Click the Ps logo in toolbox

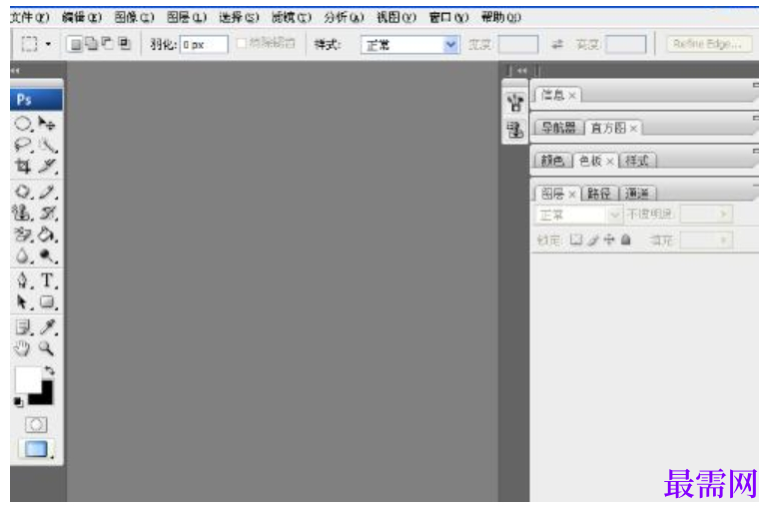click(x=36, y=99)
